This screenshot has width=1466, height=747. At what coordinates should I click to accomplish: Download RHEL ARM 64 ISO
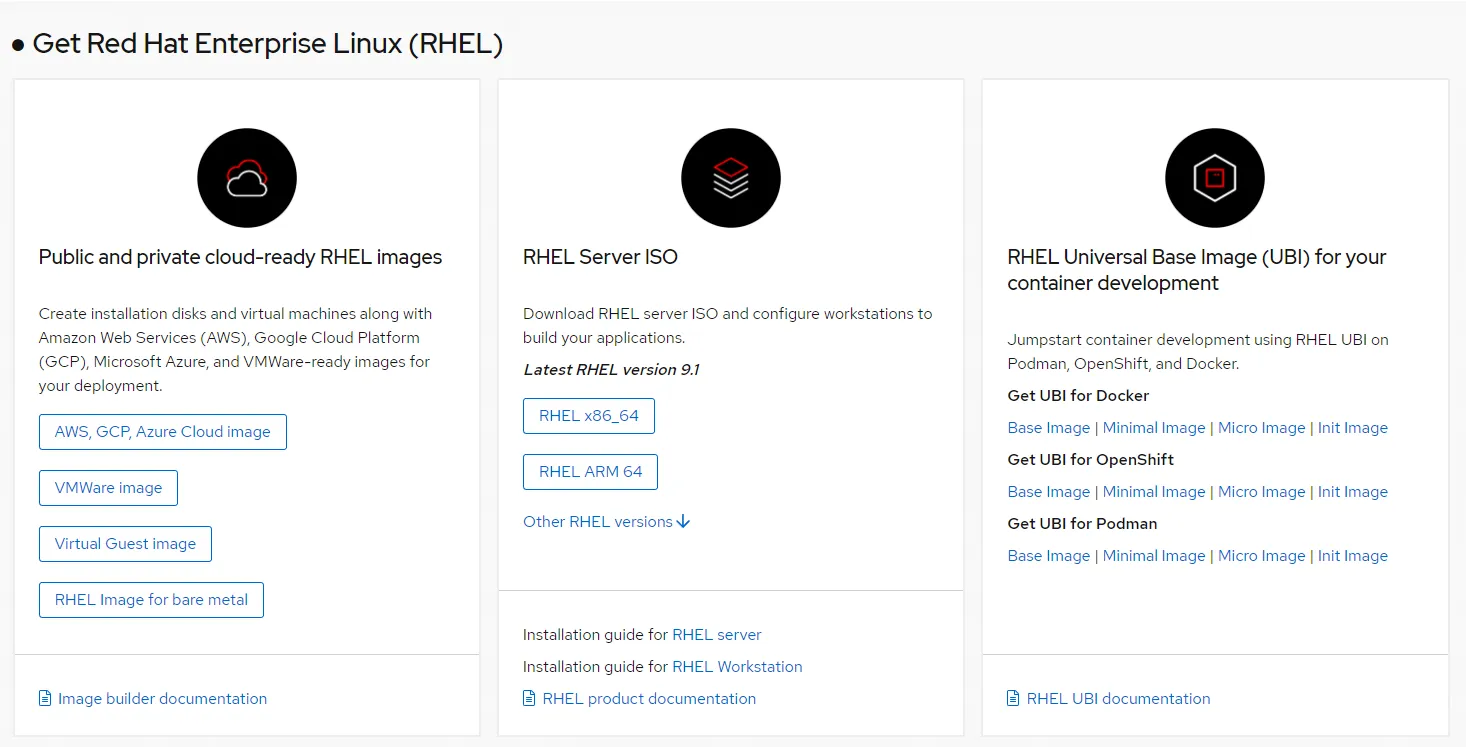[x=590, y=472]
